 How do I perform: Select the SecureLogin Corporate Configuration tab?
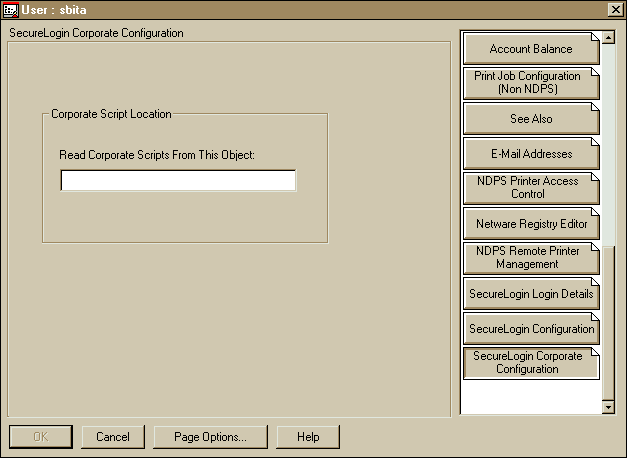(531, 363)
